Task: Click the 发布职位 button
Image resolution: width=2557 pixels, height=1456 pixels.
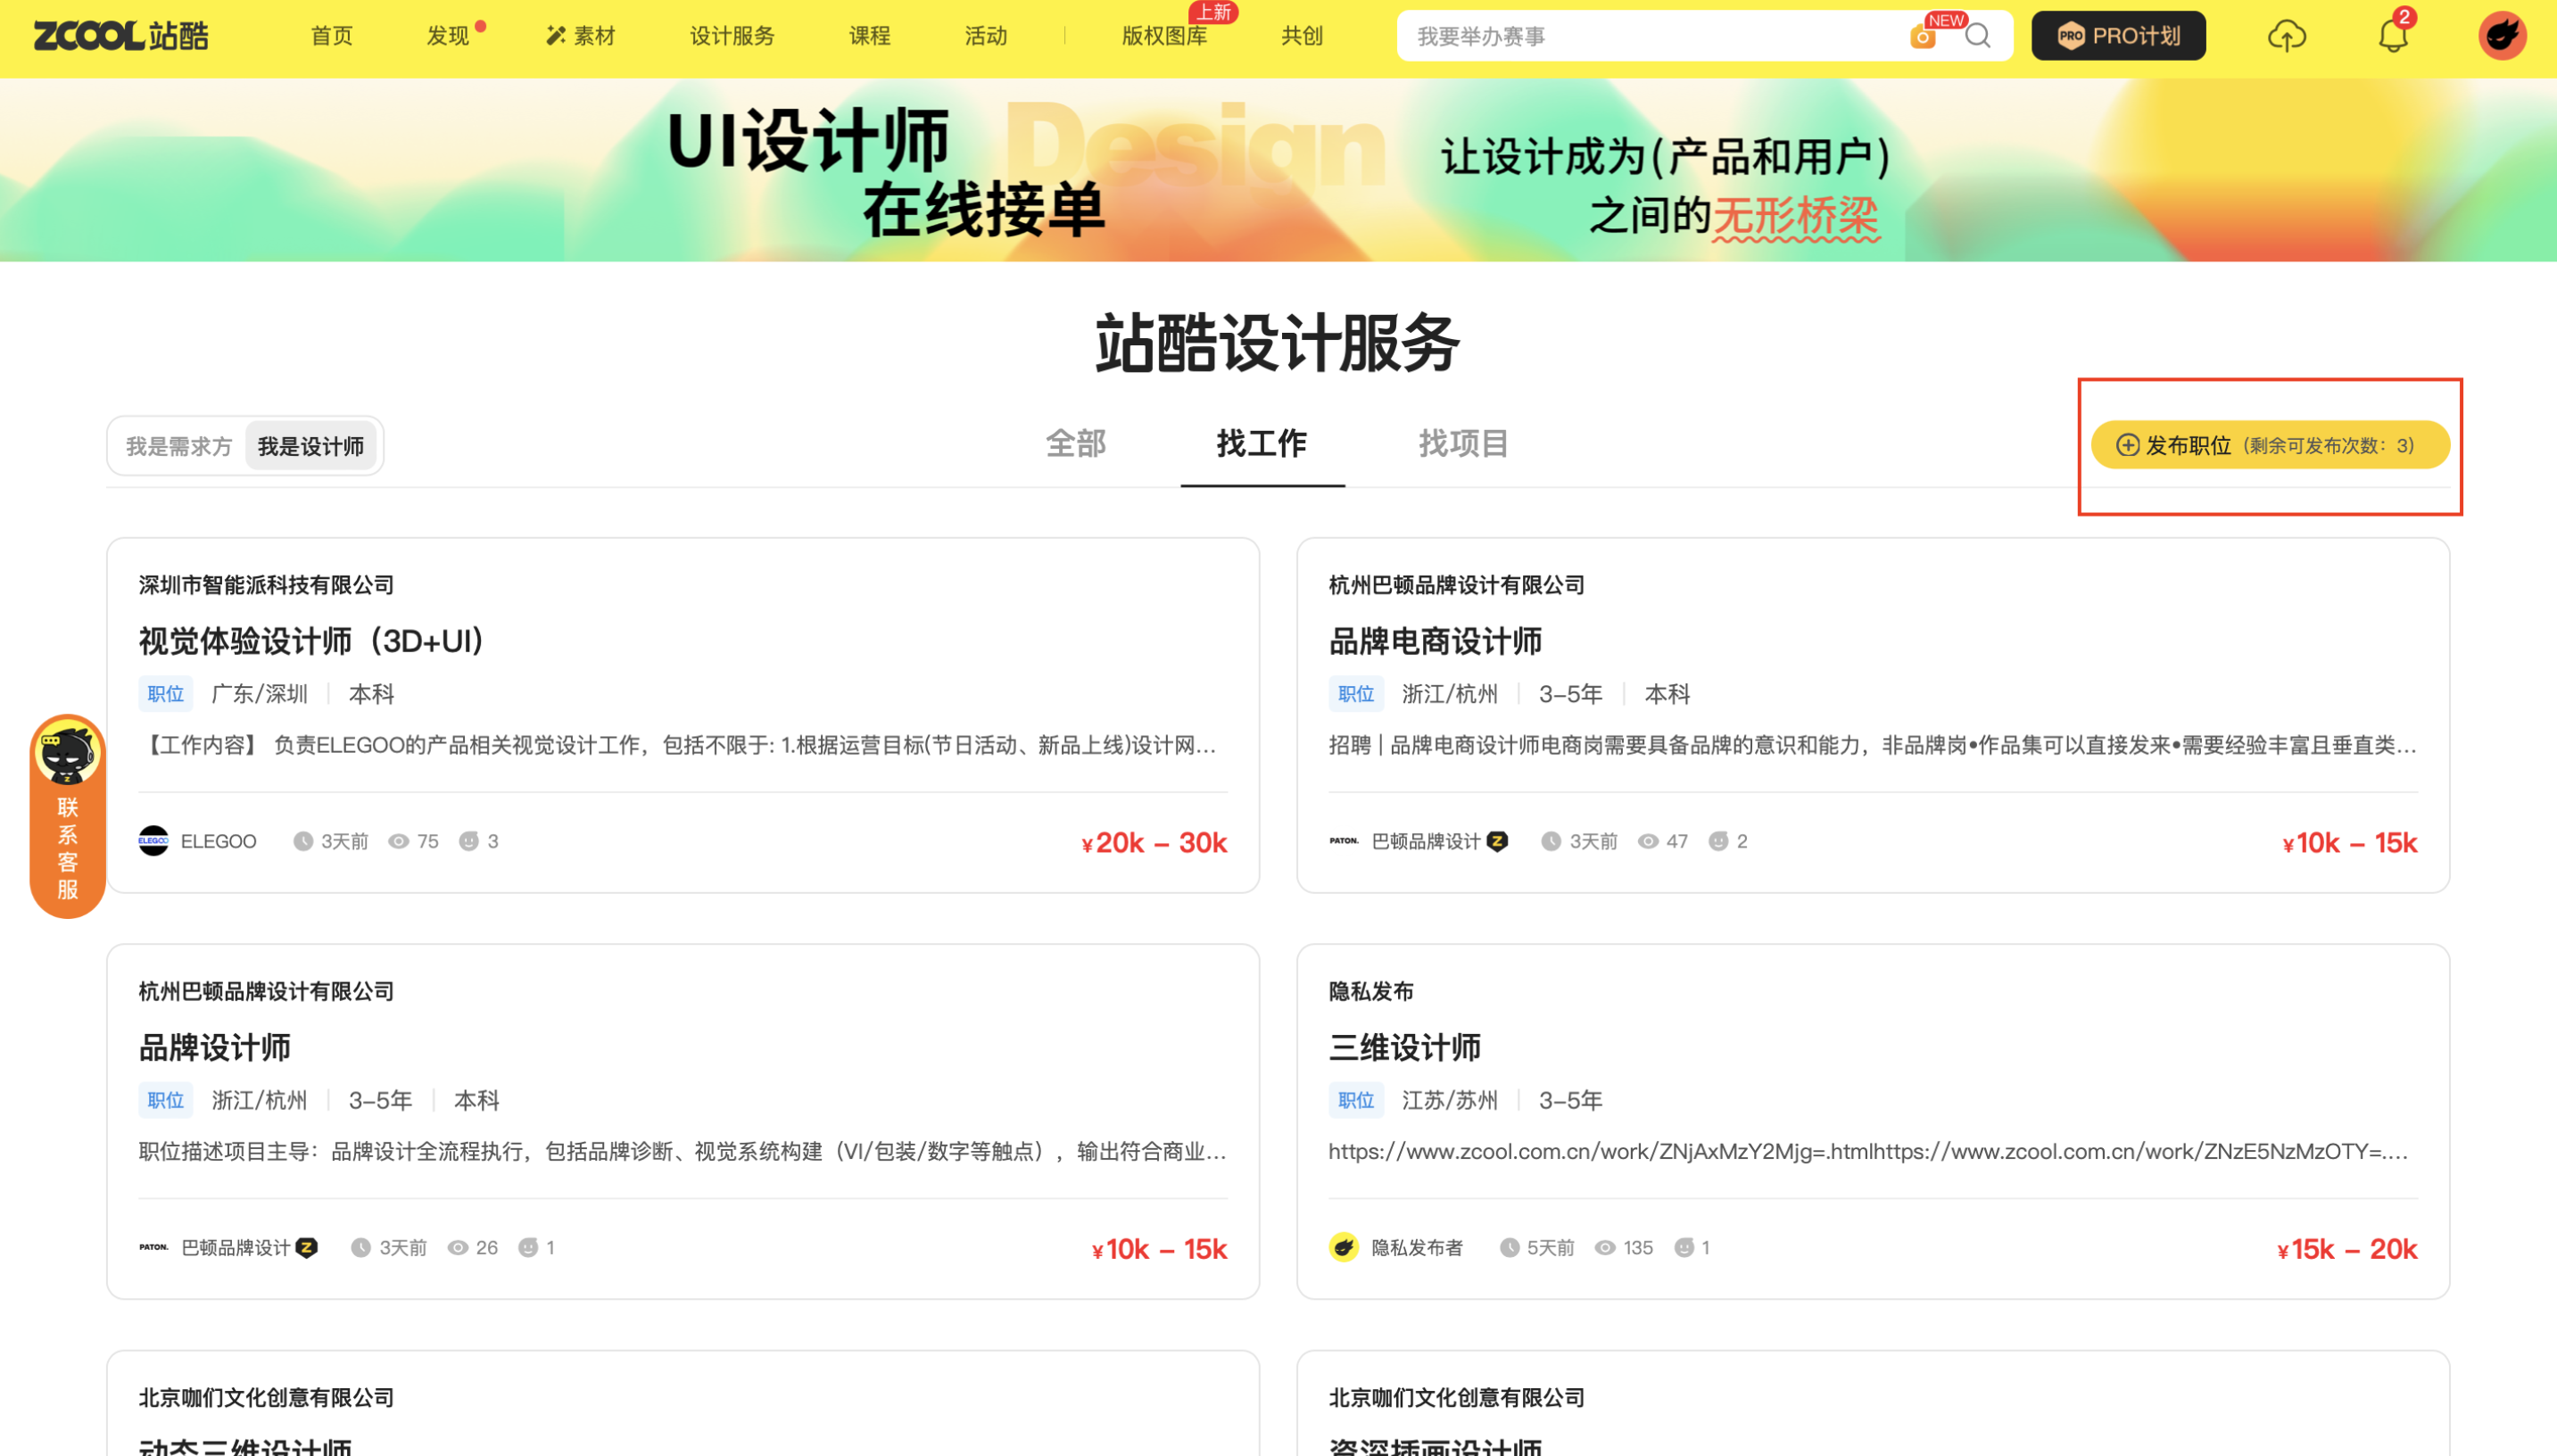Action: (2269, 445)
